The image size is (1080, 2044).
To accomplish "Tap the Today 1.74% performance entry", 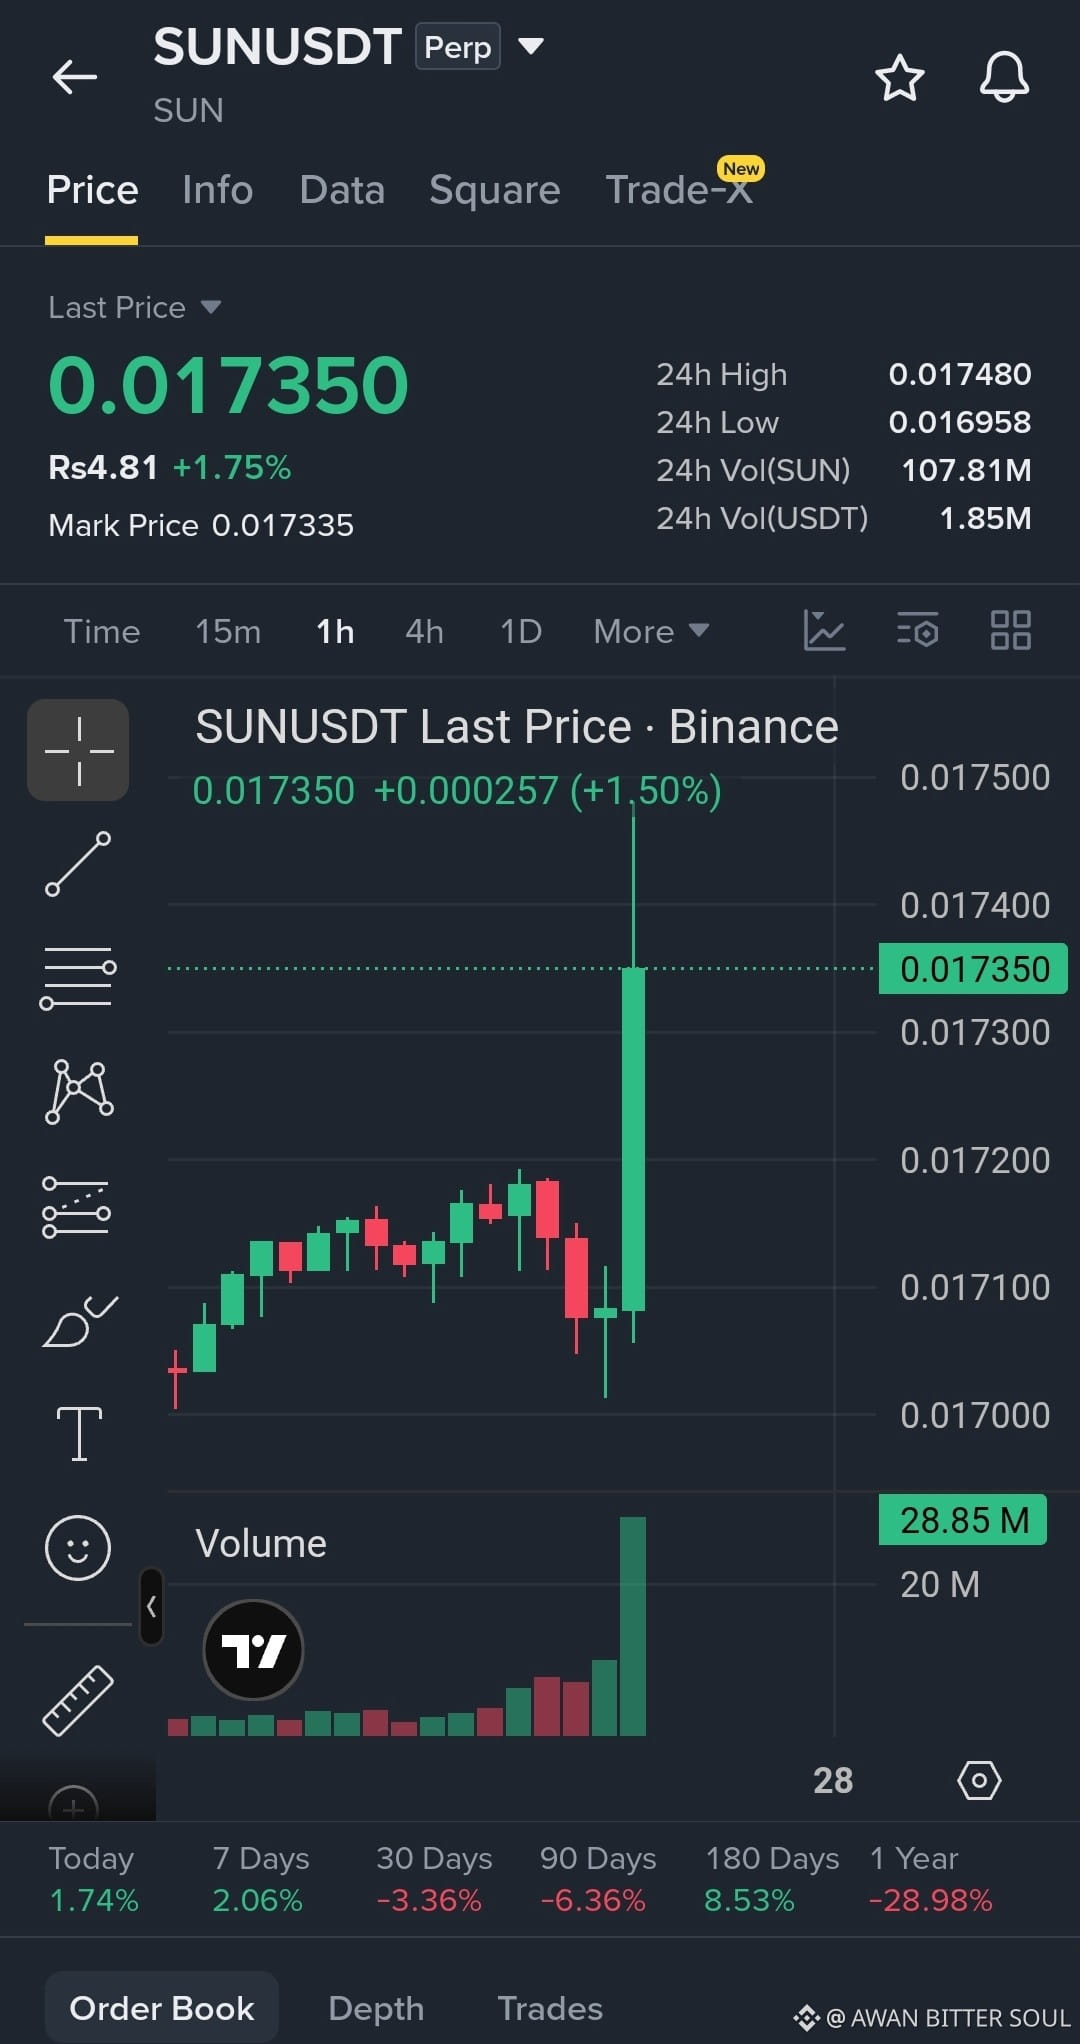I will coord(94,1879).
